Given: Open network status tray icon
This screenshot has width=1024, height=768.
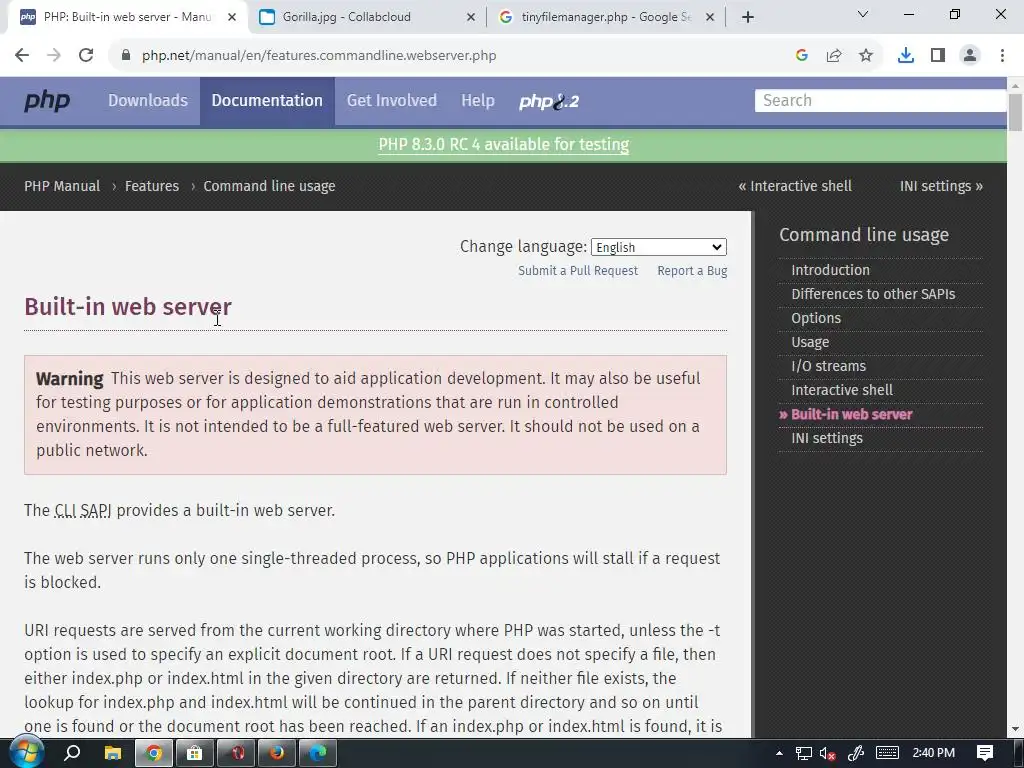Looking at the screenshot, I should coord(803,754).
